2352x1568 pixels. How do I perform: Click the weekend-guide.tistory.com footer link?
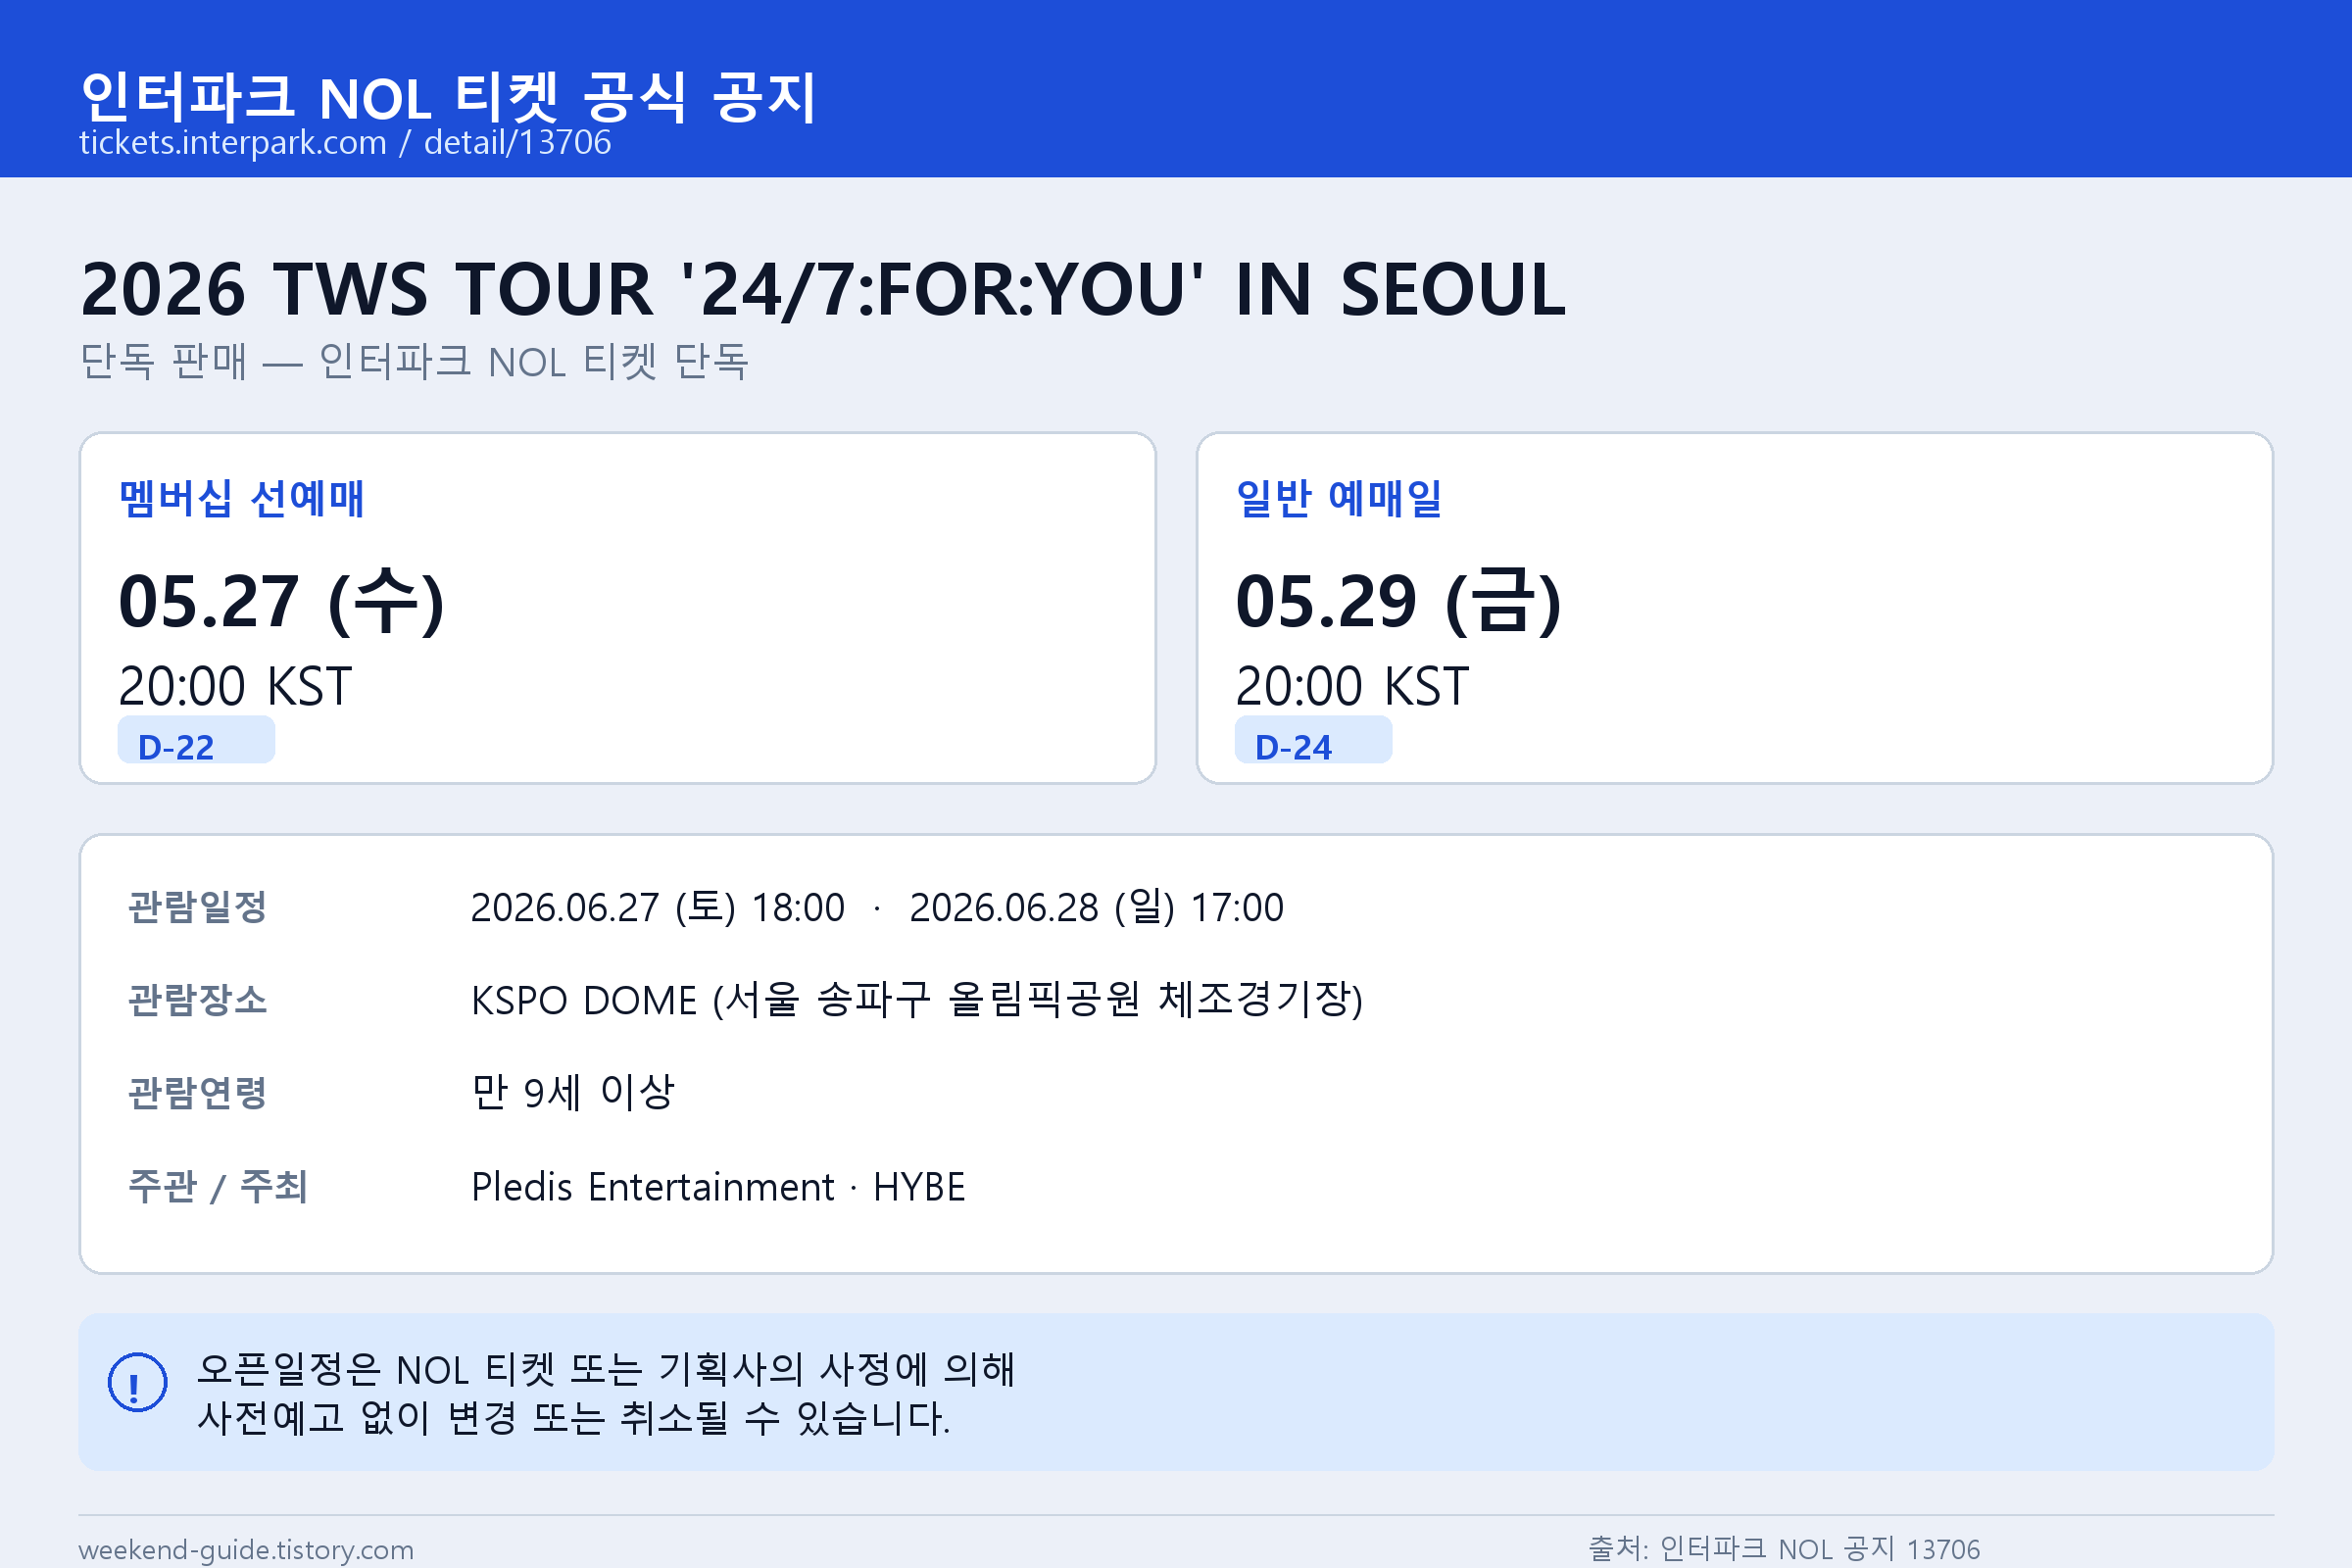click(x=246, y=1549)
